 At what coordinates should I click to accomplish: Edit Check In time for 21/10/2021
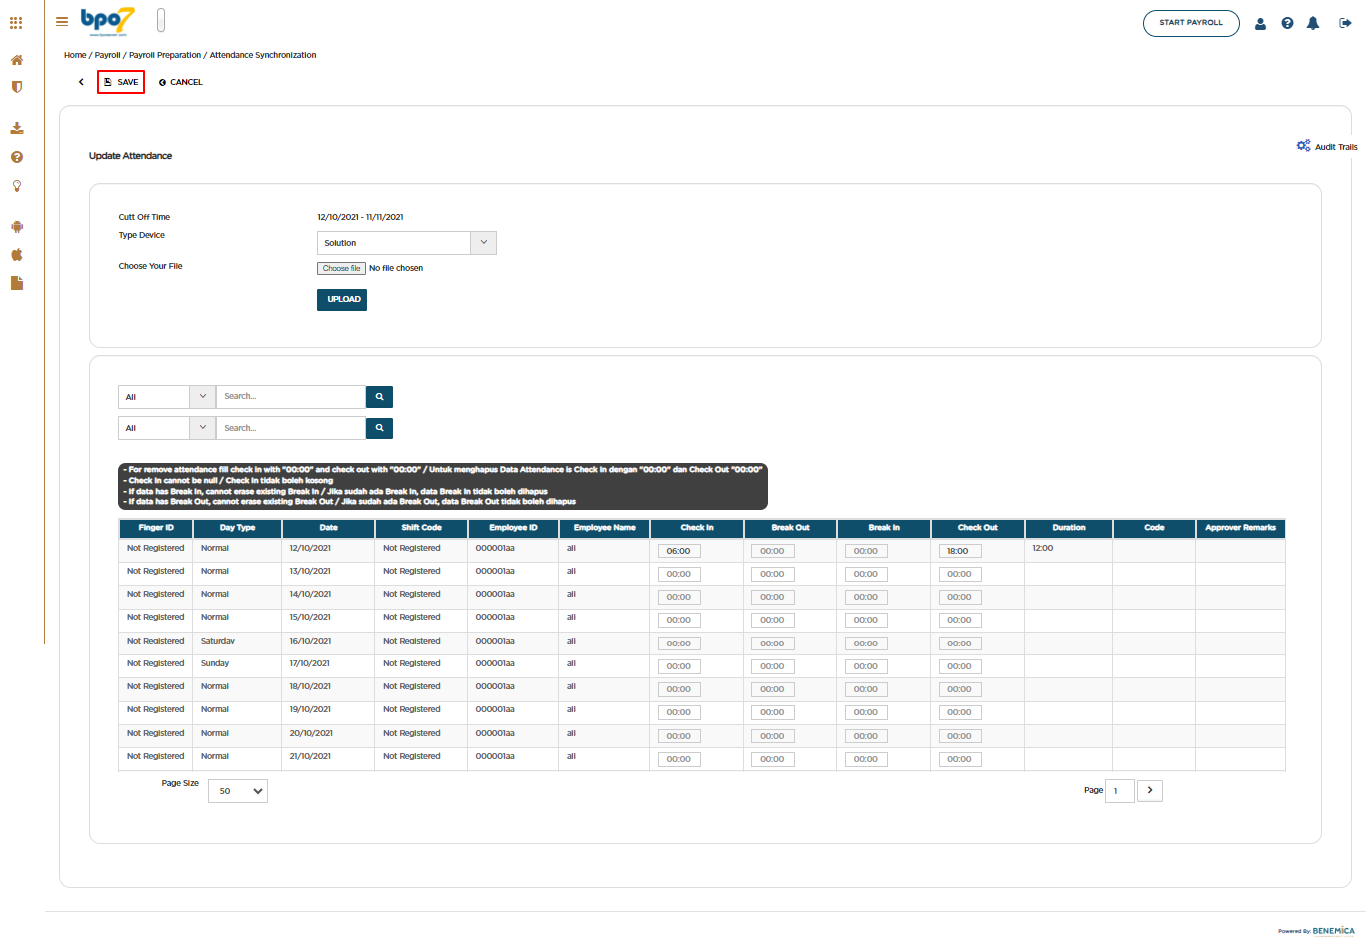click(679, 759)
